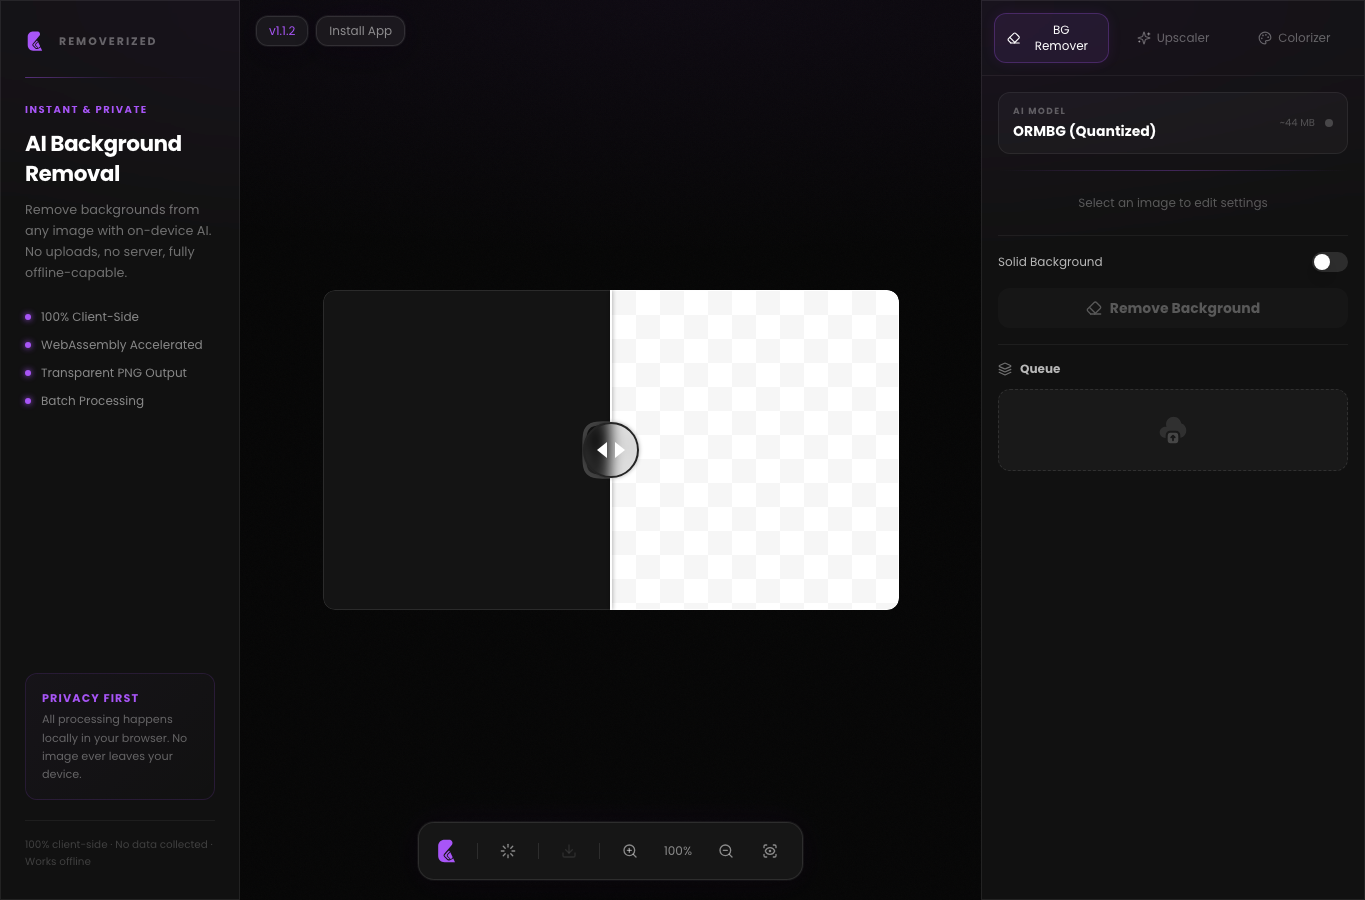Click the v1.1.2 version badge

pos(282,31)
